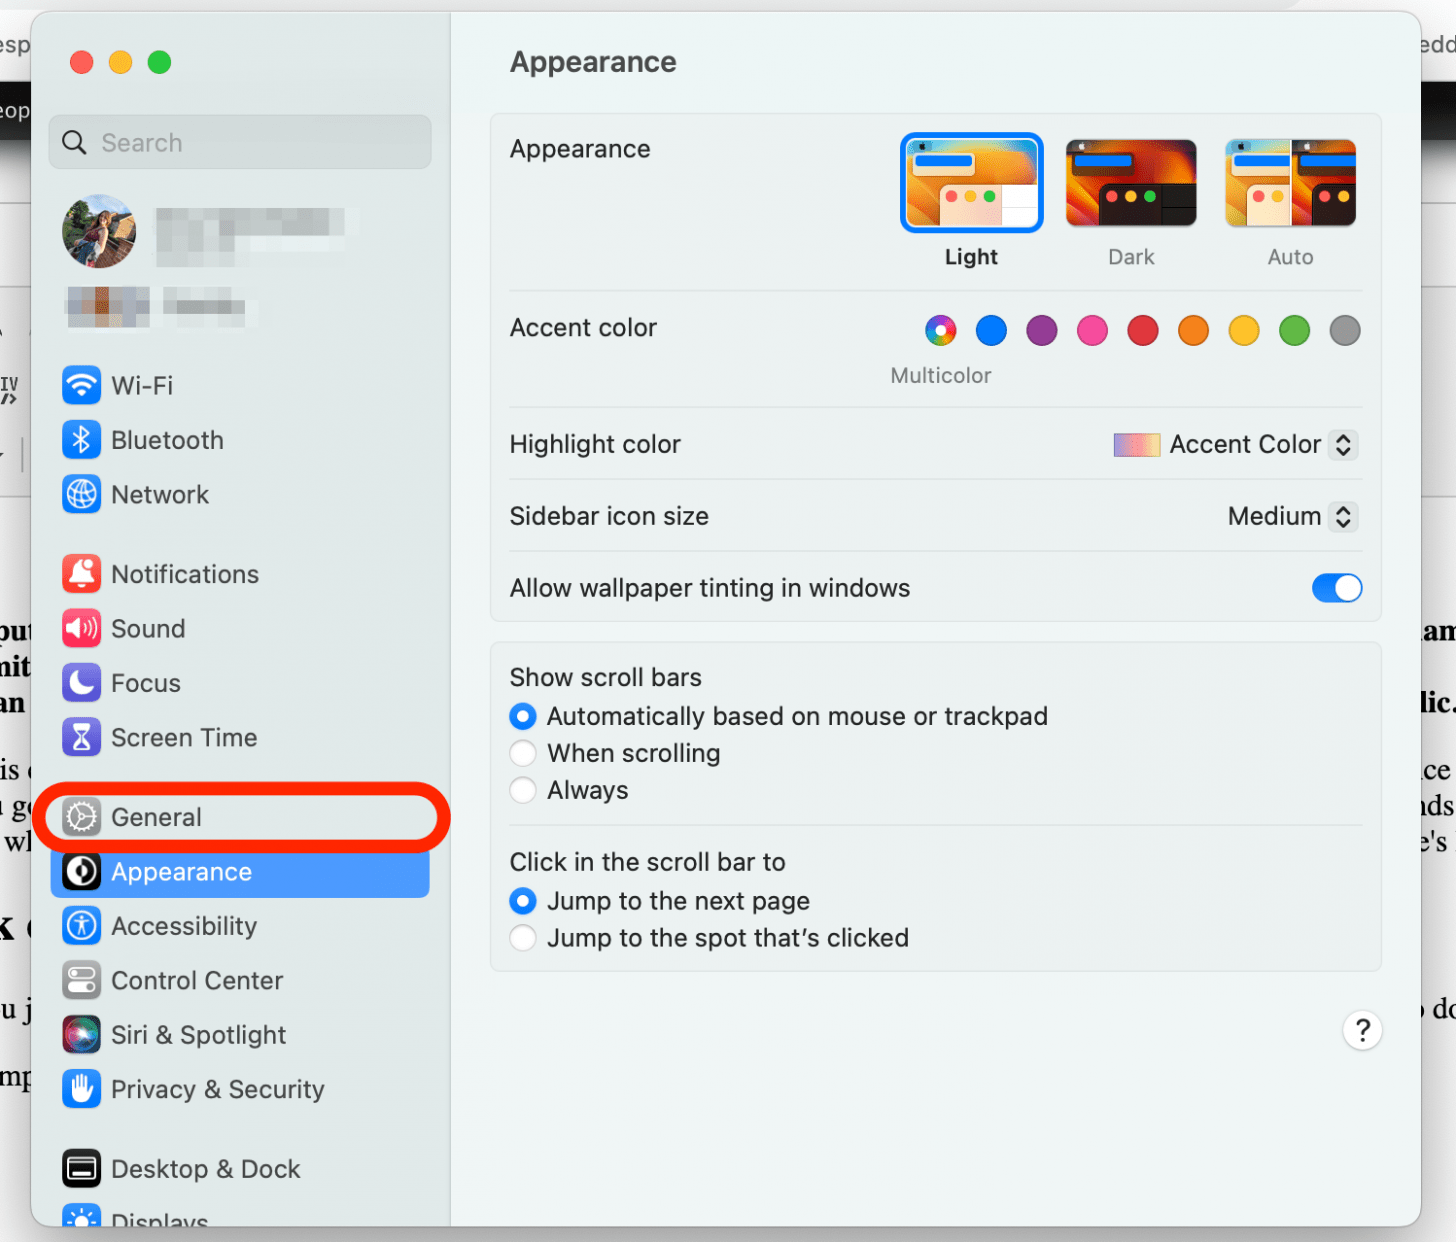
Task: Select 'When scrolling' scroll bar option
Action: pos(523,753)
